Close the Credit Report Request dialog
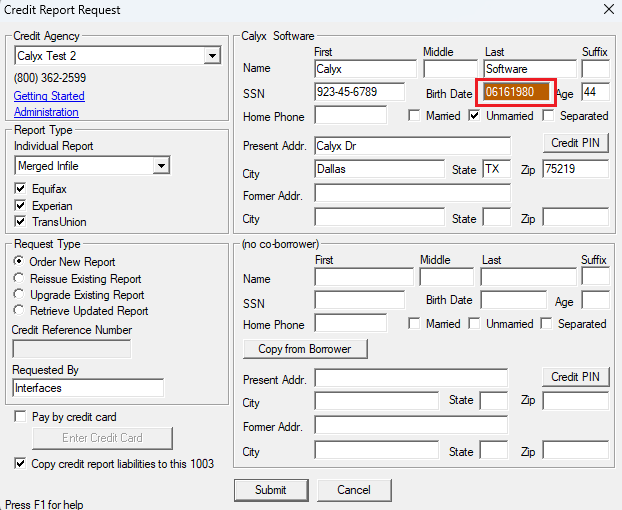This screenshot has height=510, width=622. click(609, 9)
